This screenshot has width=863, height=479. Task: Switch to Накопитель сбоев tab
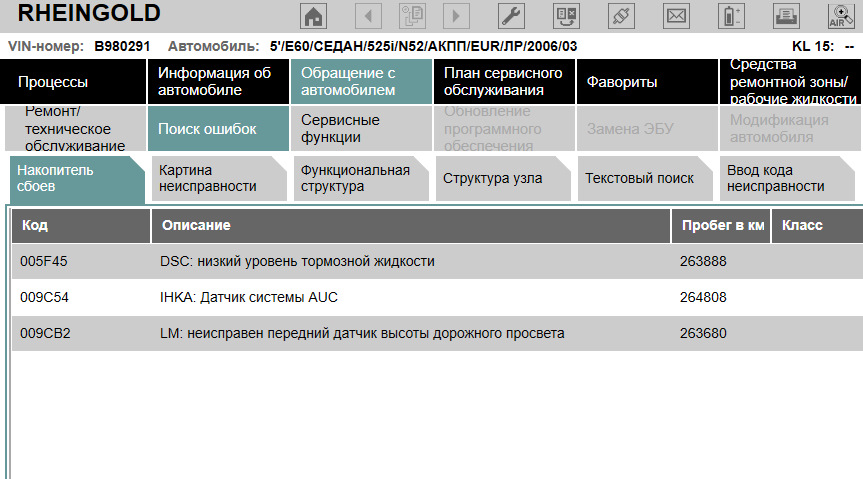(77, 178)
